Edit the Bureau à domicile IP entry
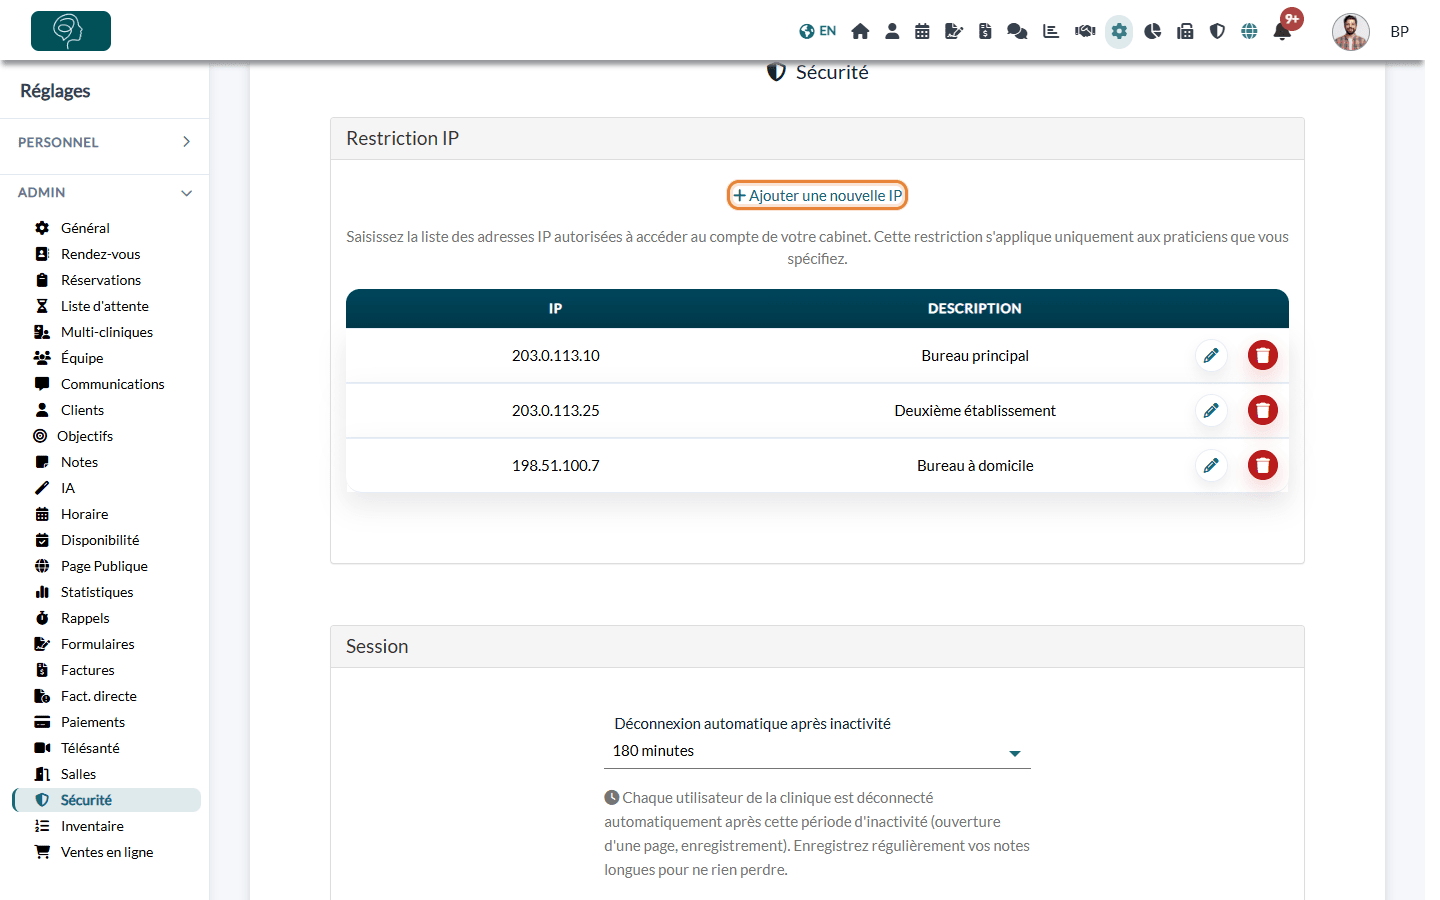Image resolution: width=1440 pixels, height=900 pixels. point(1211,466)
